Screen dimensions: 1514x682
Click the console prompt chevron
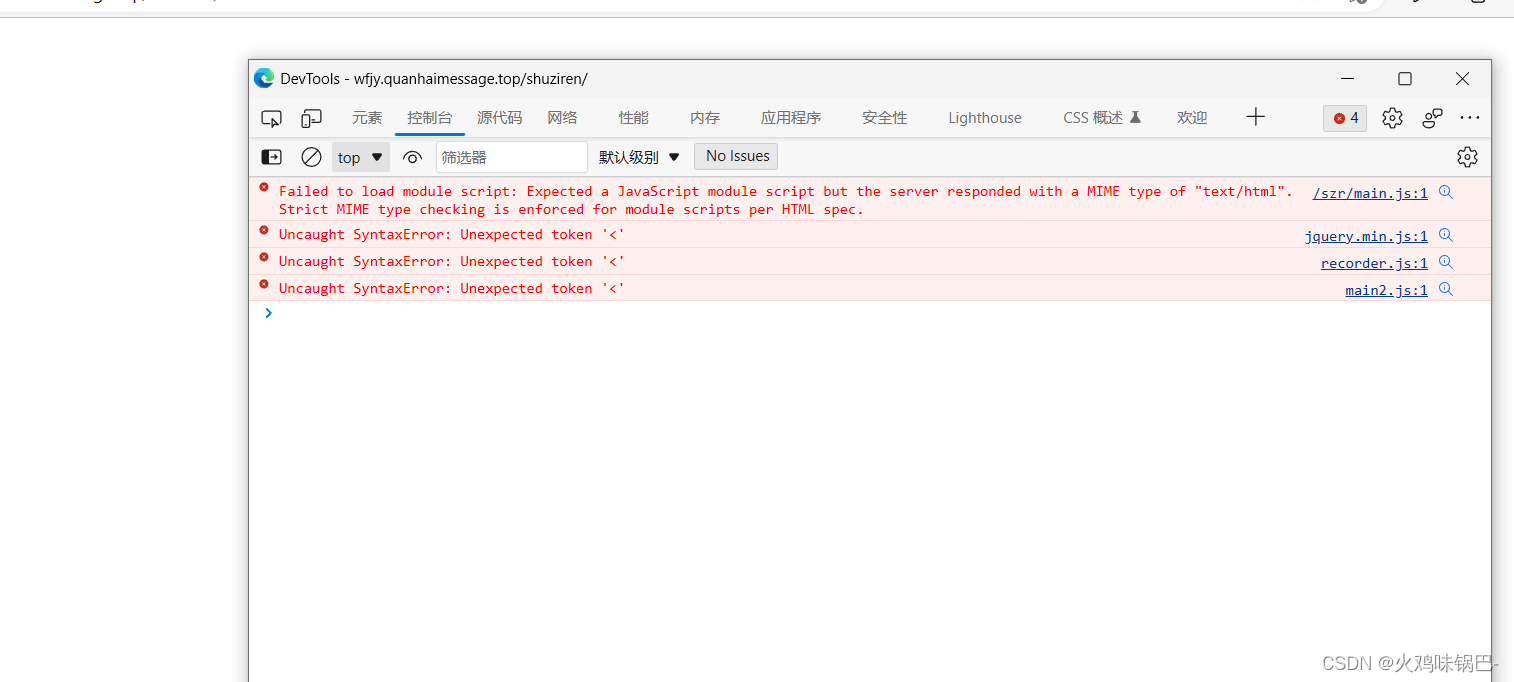[x=268, y=313]
